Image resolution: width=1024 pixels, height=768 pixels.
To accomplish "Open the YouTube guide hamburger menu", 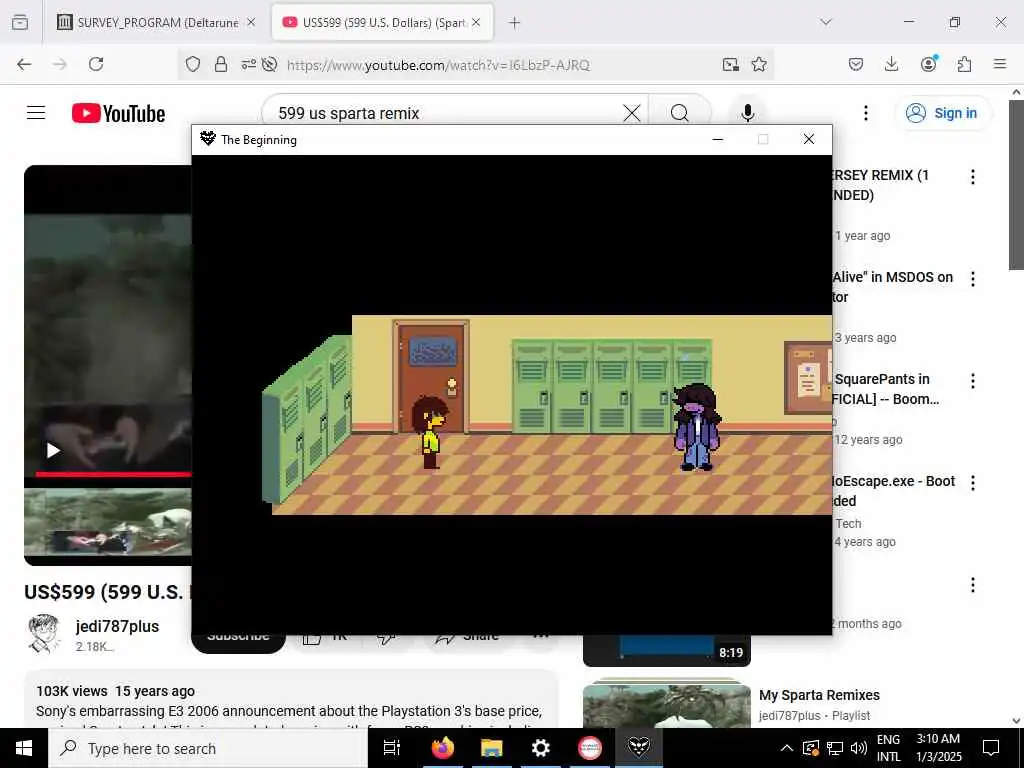I will pyautogui.click(x=36, y=113).
